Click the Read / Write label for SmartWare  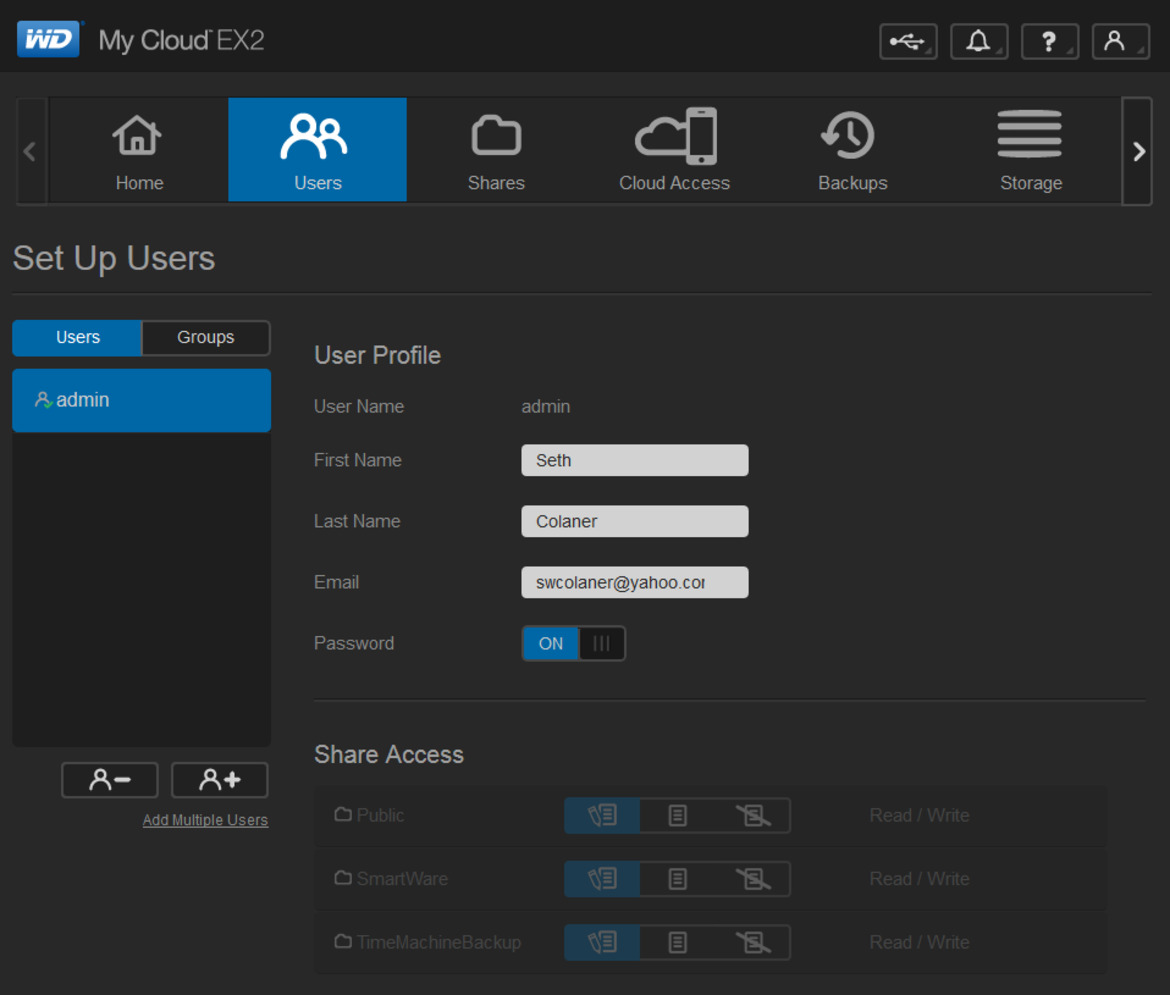point(919,879)
